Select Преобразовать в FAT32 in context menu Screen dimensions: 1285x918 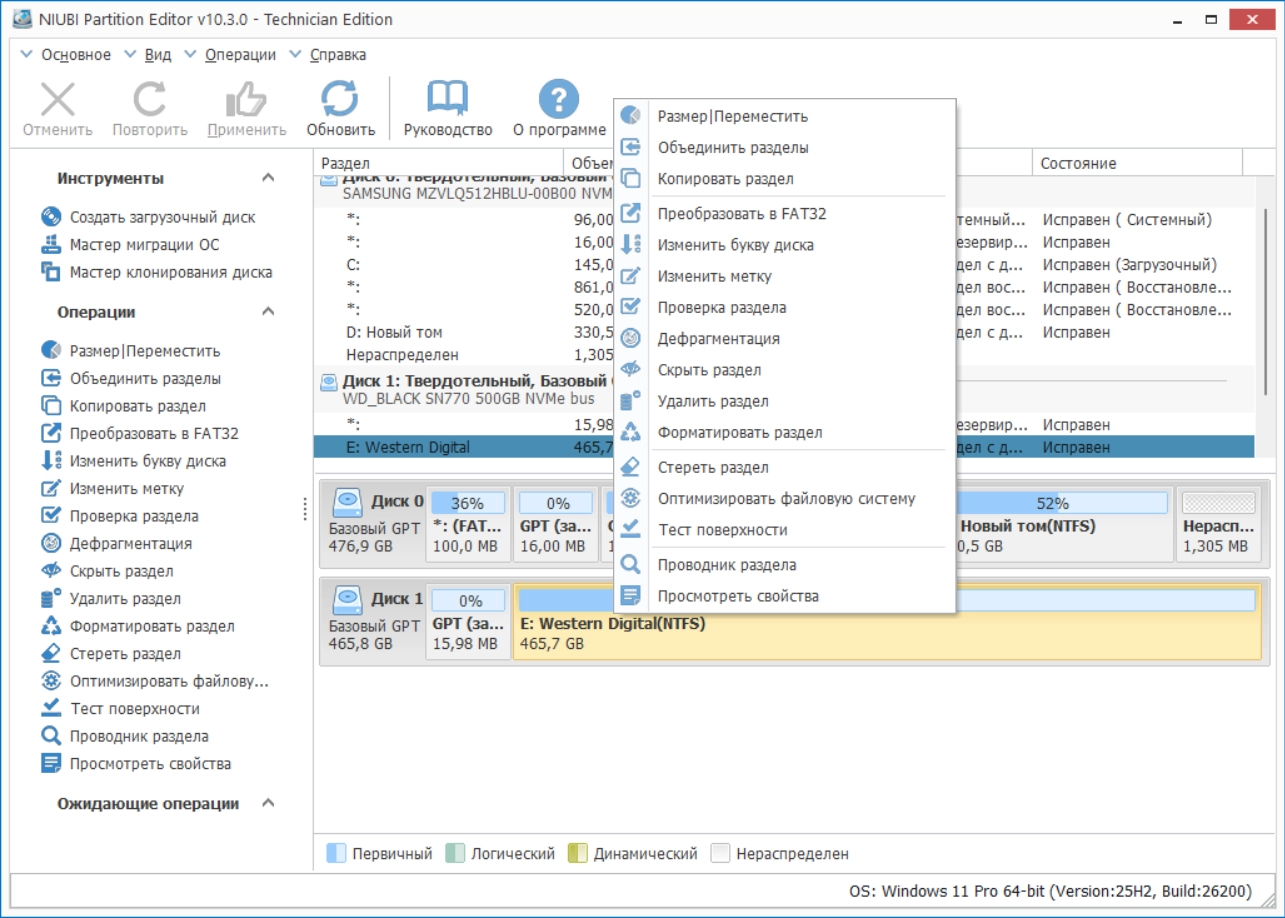click(x=785, y=213)
